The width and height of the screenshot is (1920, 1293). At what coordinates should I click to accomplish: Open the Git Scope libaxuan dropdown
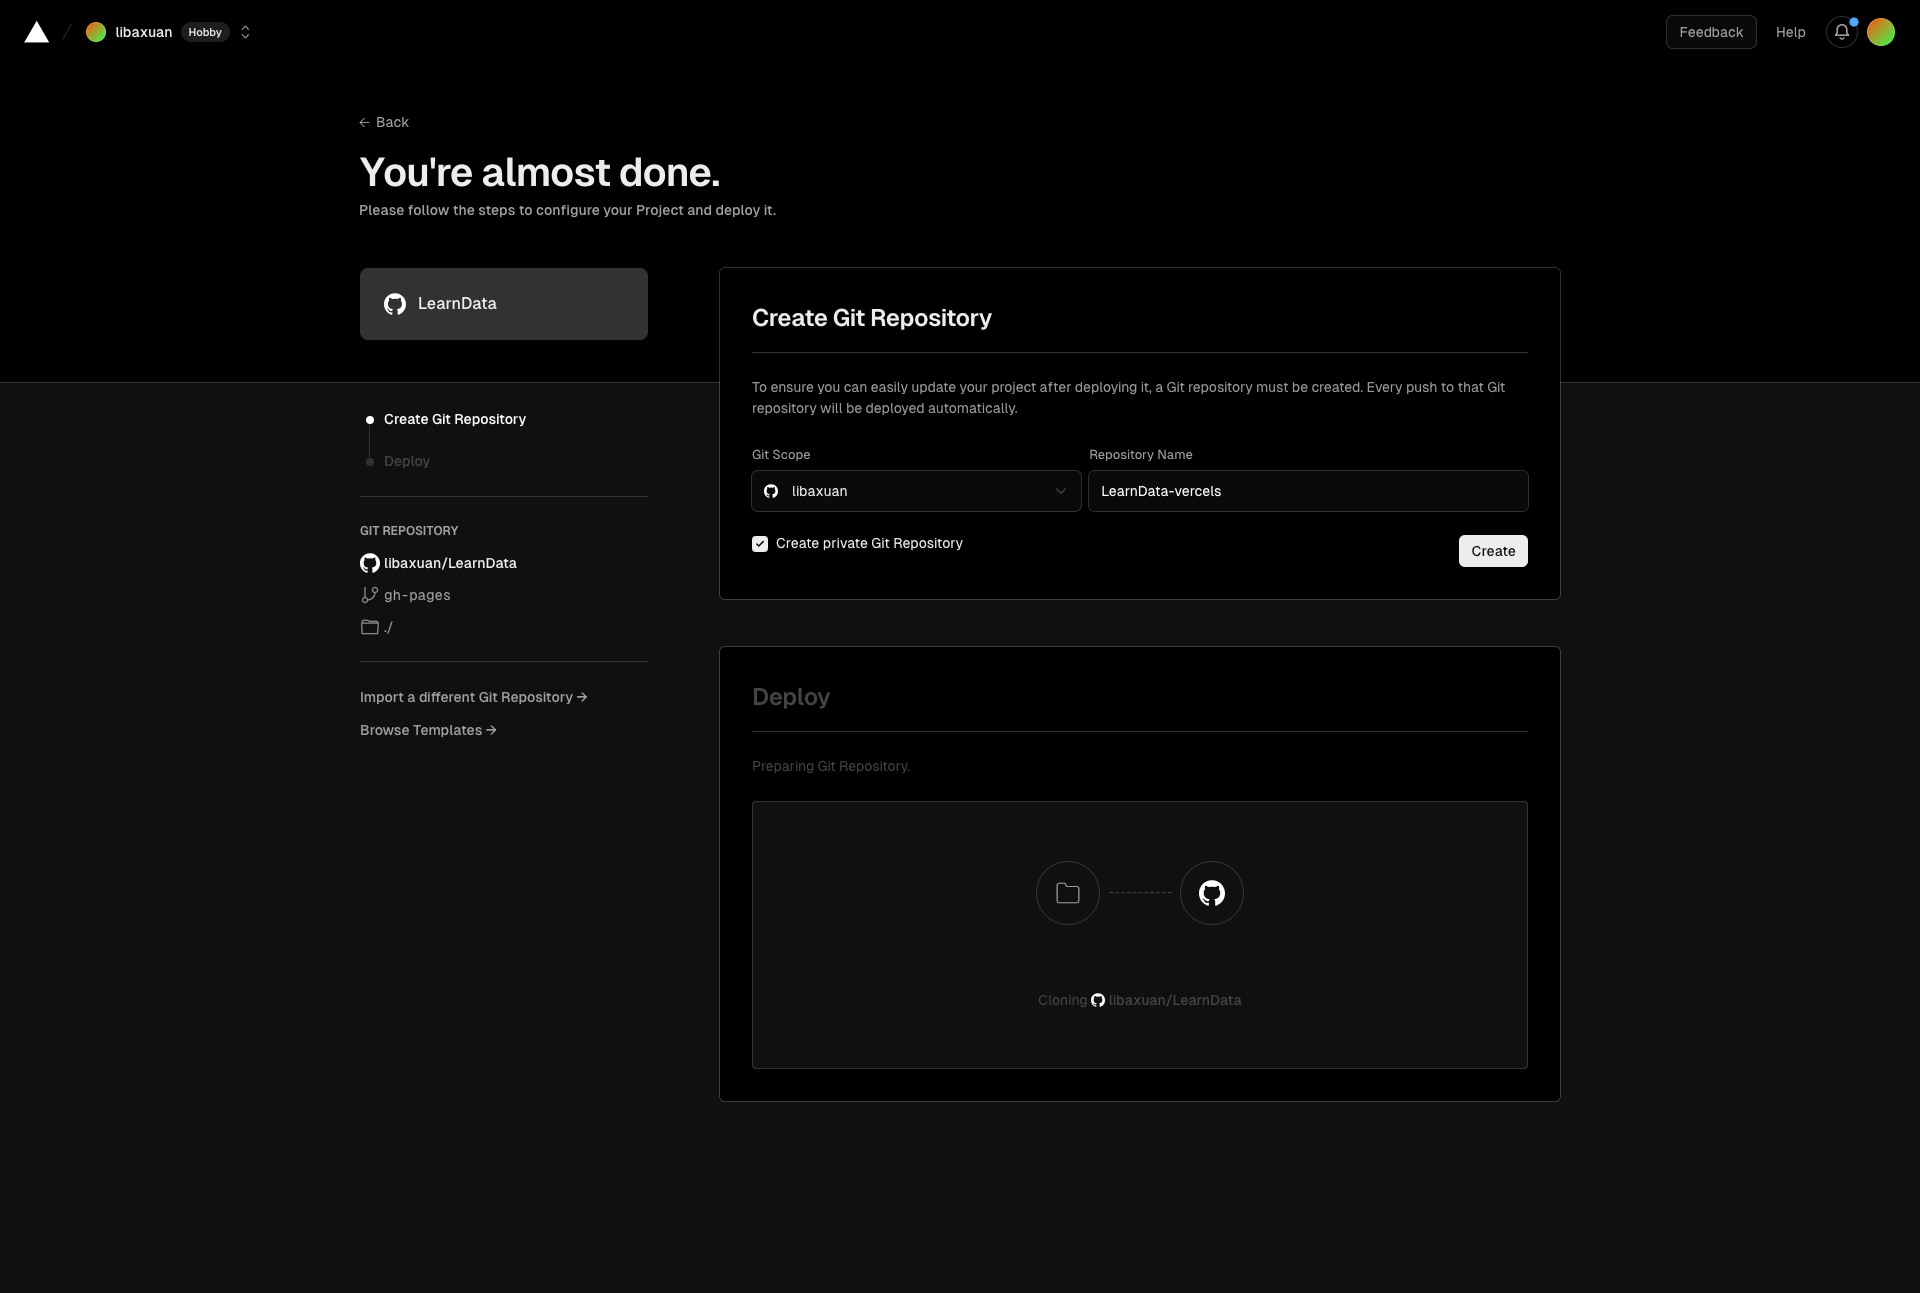pyautogui.click(x=916, y=491)
